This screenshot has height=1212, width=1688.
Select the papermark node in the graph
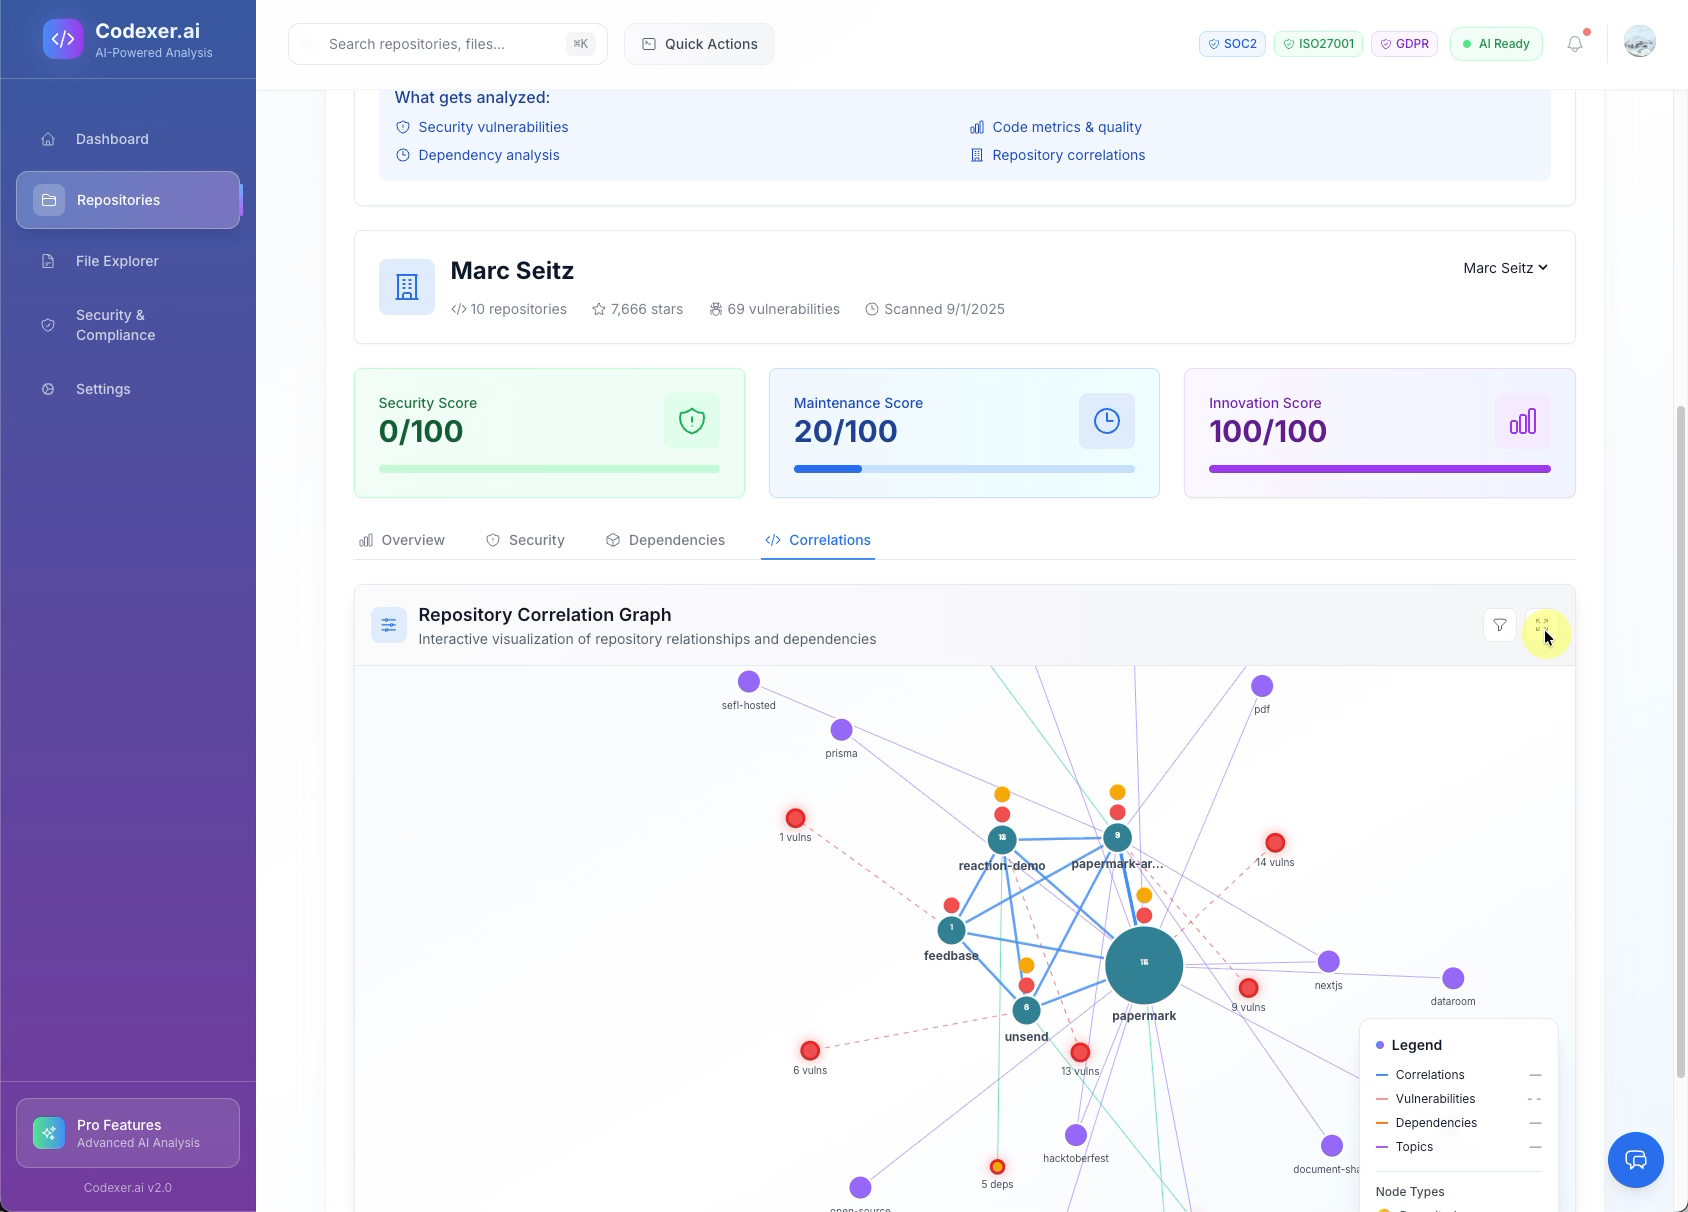click(1143, 964)
